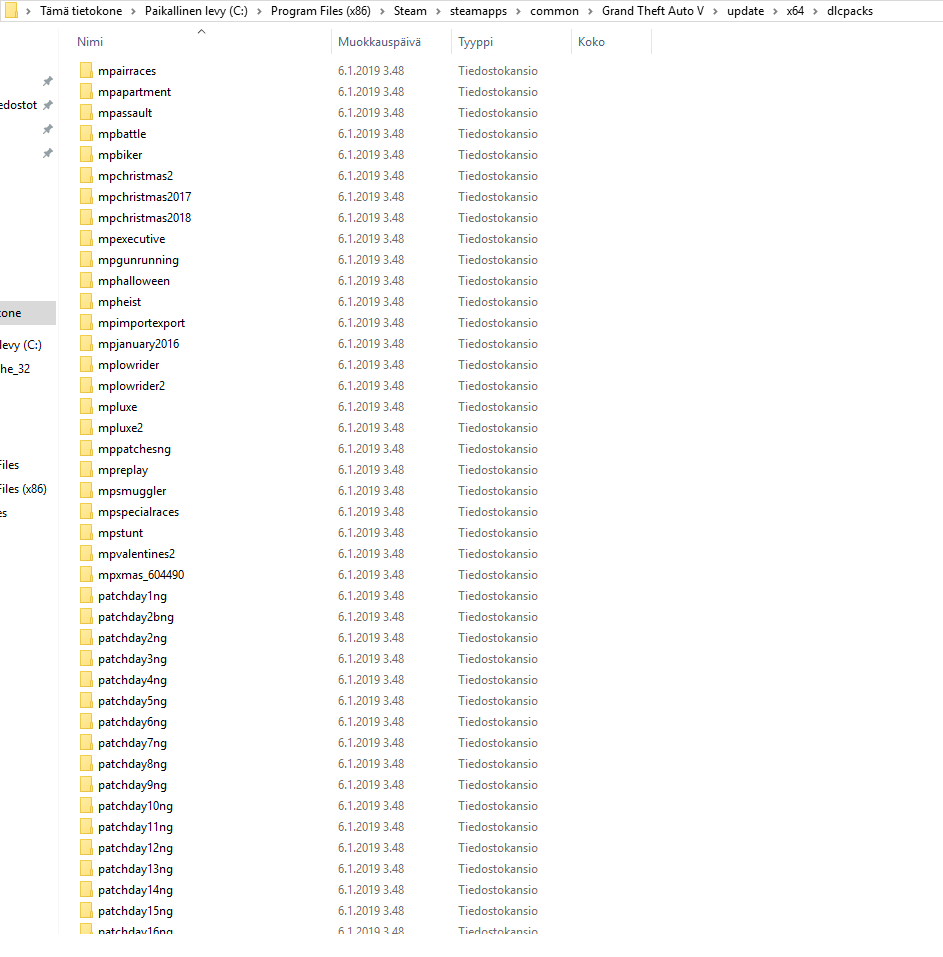Select patchday15ng folder name
This screenshot has height=957, width=943.
point(135,911)
